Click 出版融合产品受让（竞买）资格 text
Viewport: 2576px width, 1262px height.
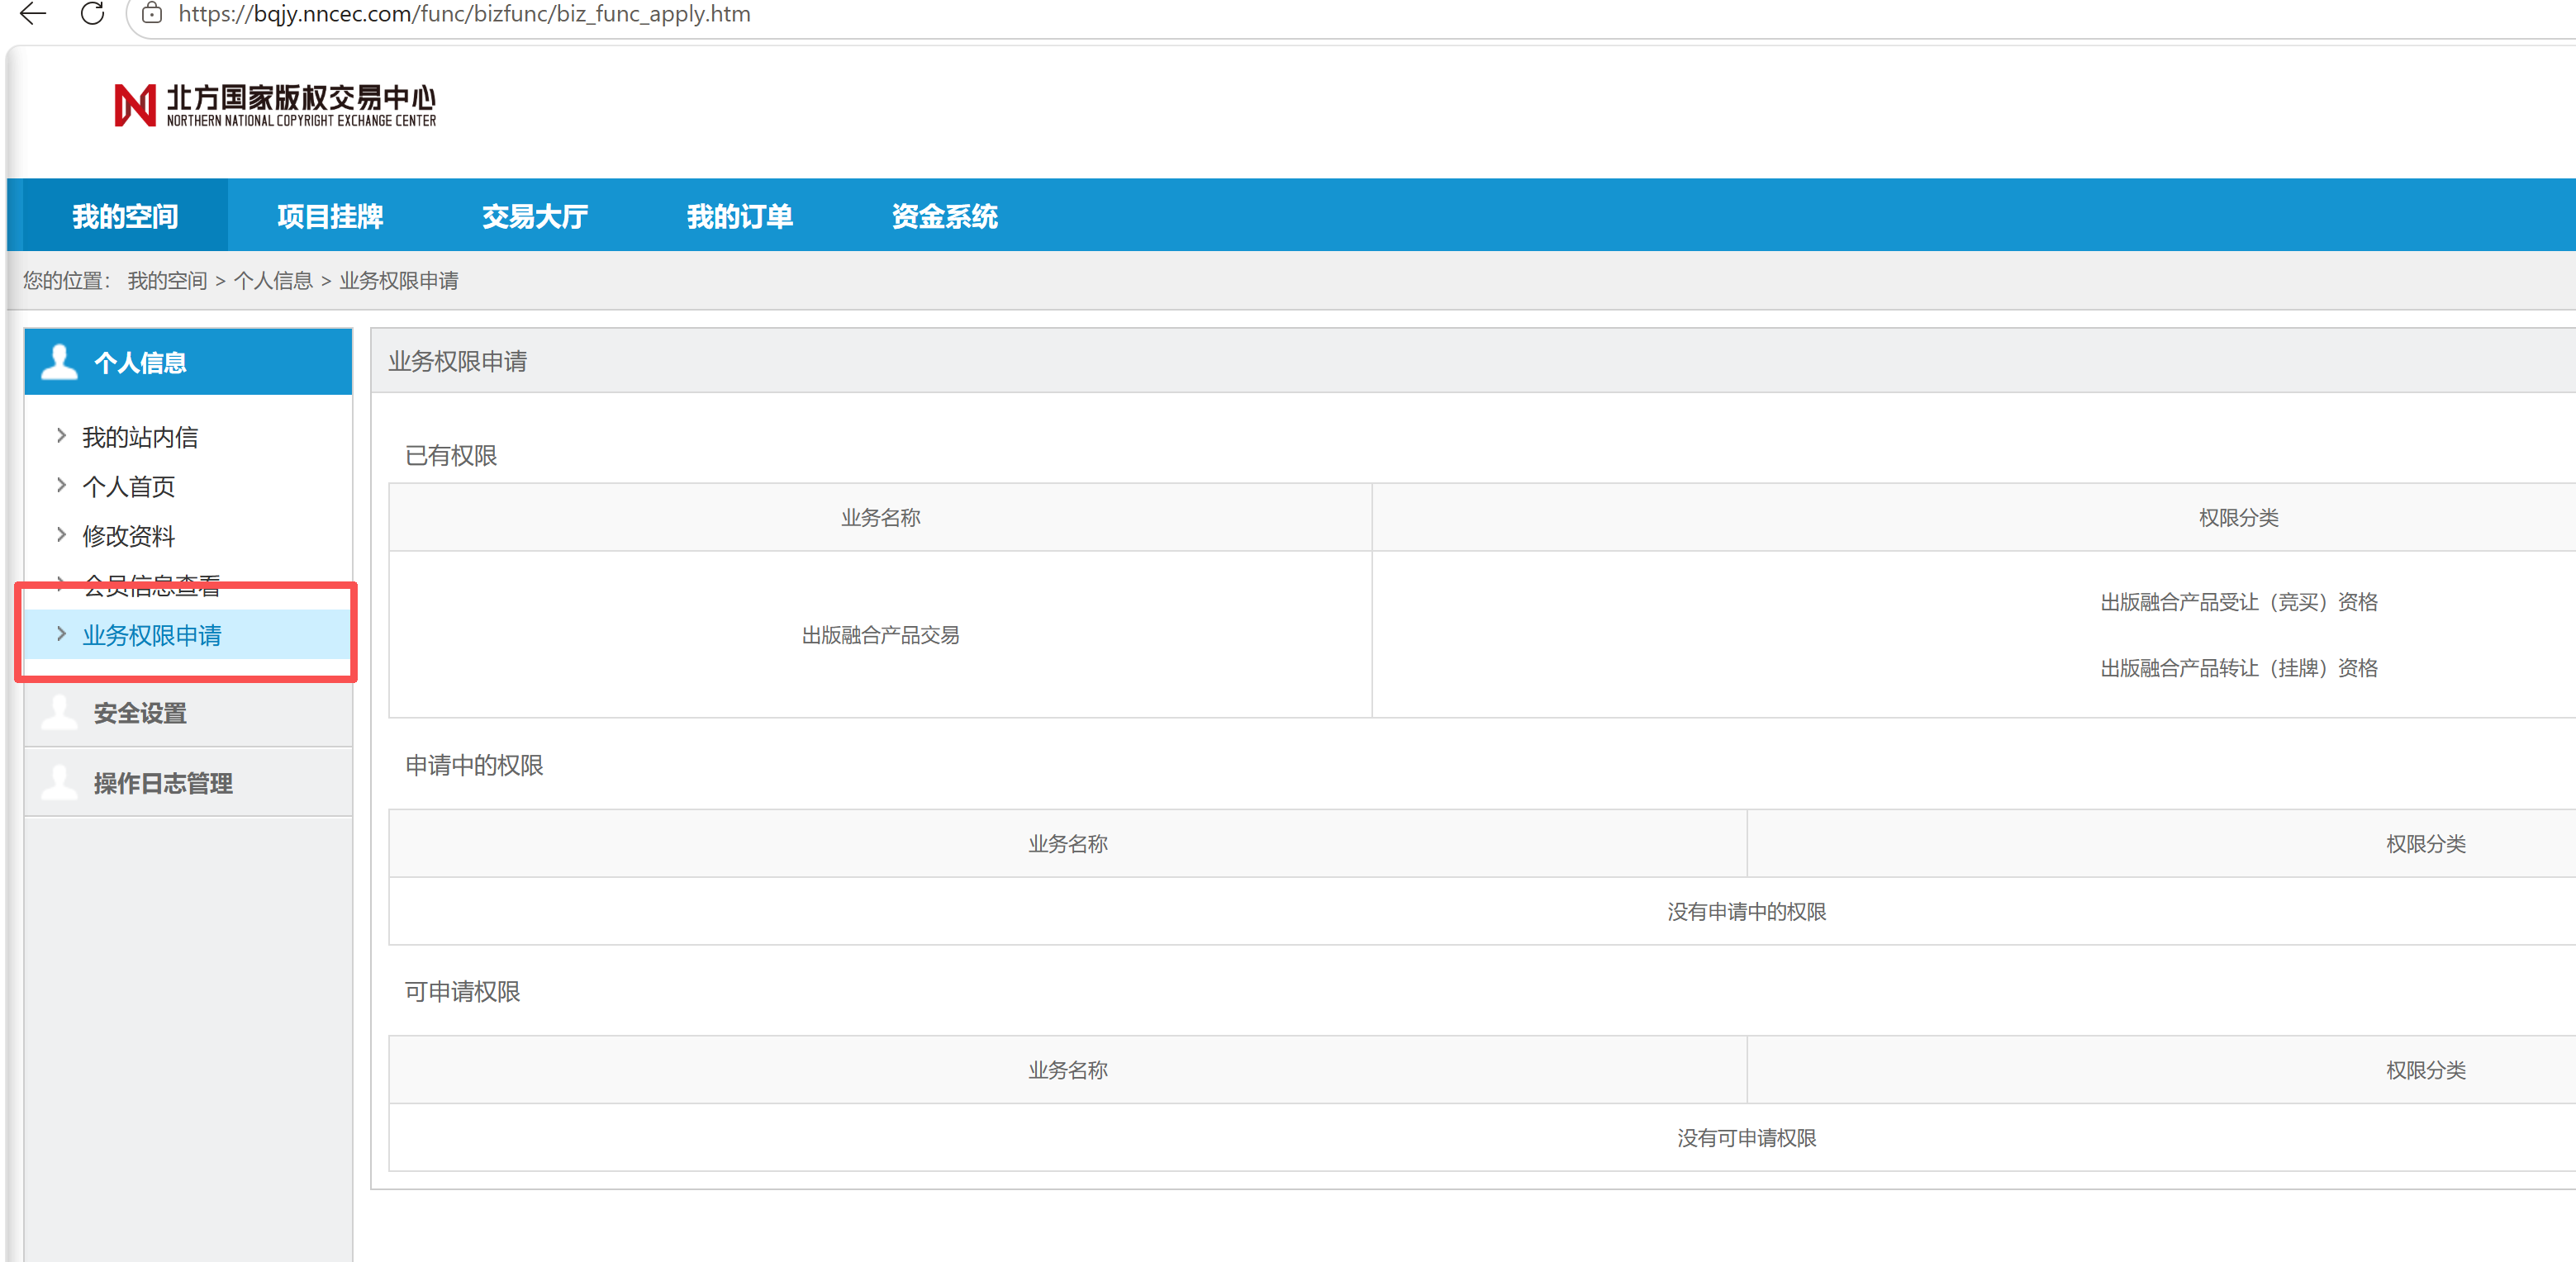[x=2239, y=602]
